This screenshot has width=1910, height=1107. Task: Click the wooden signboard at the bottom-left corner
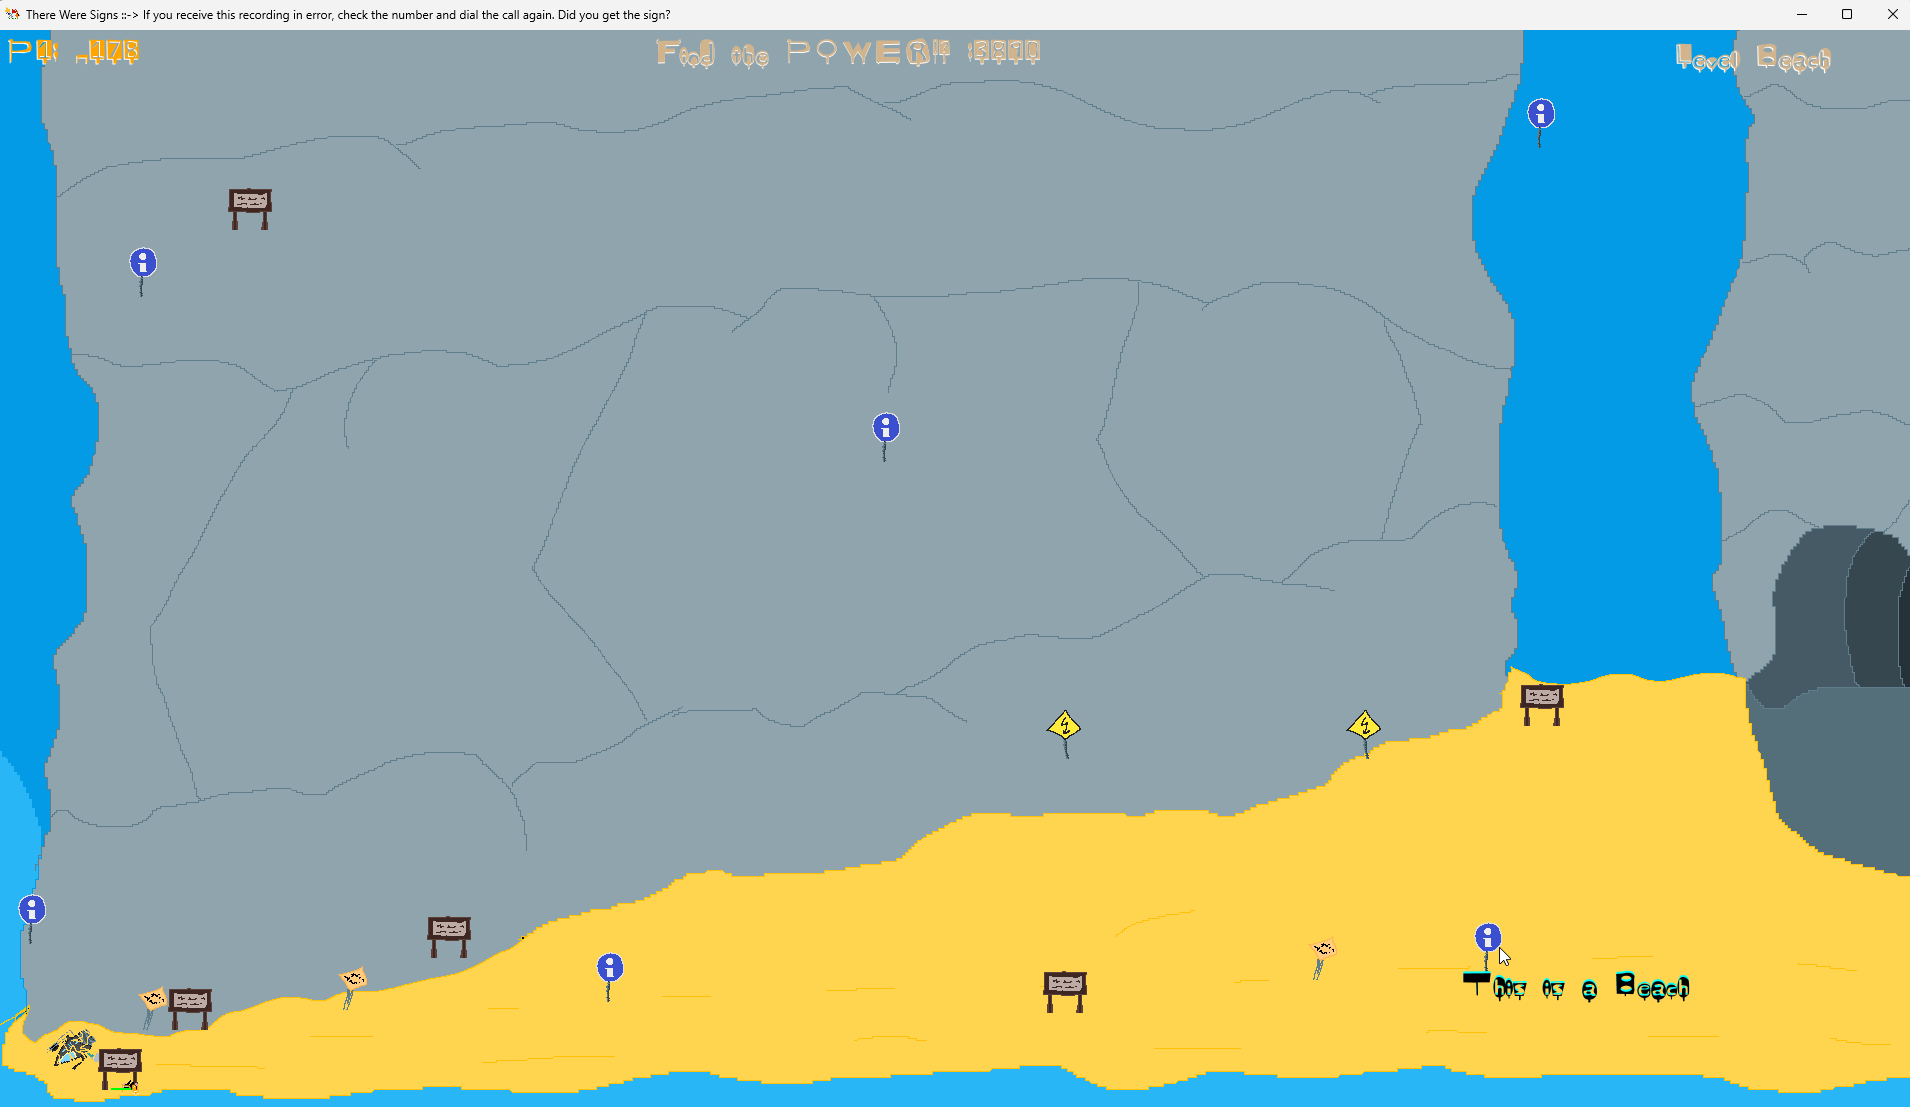click(x=120, y=1068)
